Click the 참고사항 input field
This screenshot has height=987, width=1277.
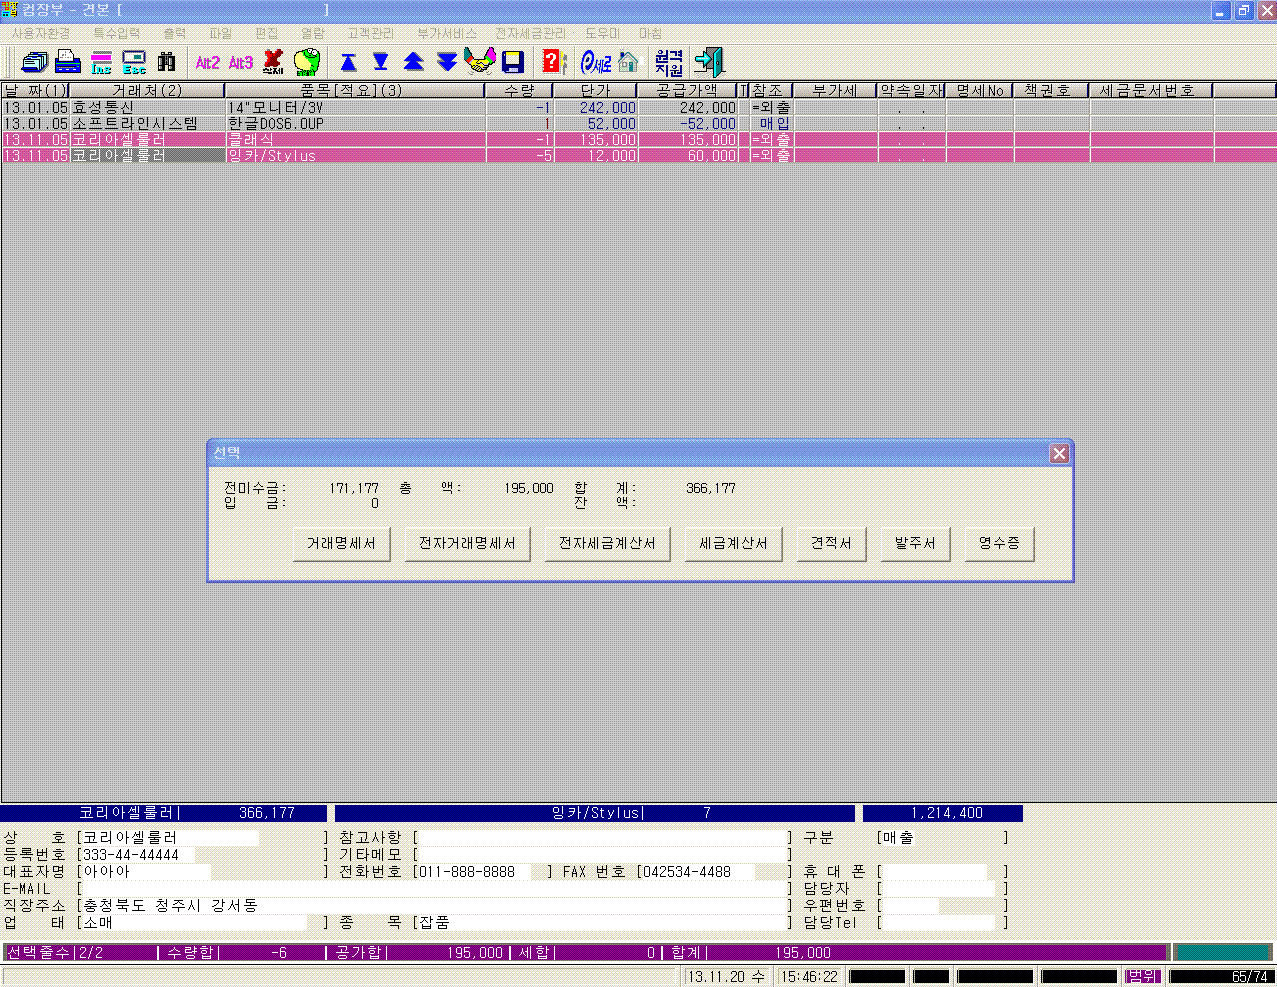click(601, 838)
